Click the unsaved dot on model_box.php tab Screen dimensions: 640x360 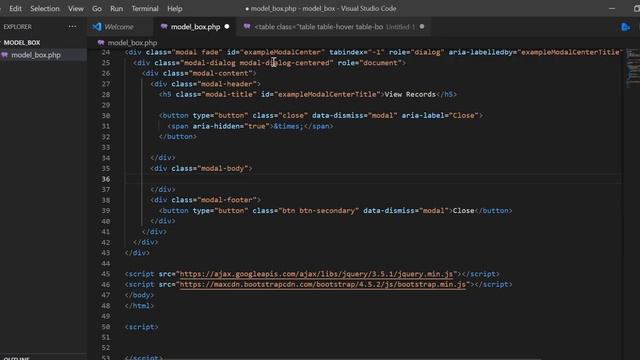[227, 27]
